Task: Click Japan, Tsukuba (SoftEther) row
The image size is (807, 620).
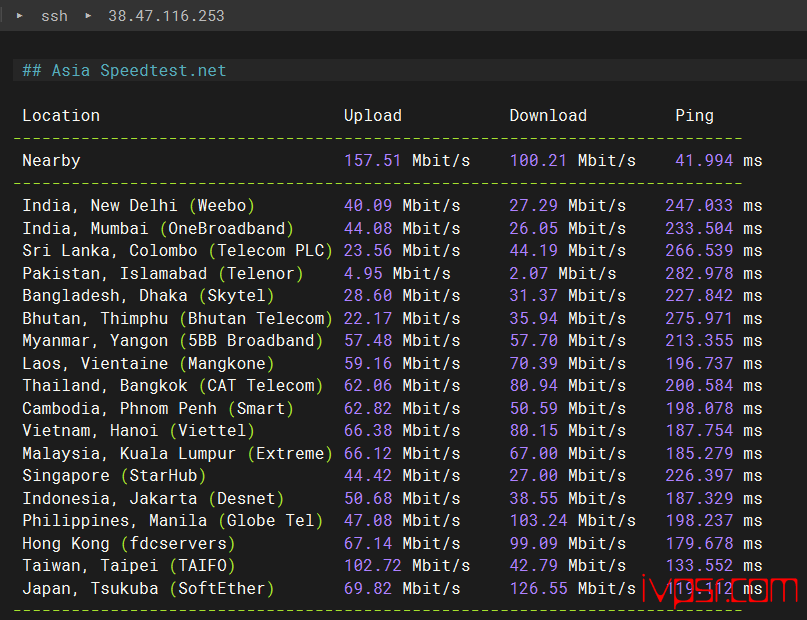Action: tap(392, 588)
